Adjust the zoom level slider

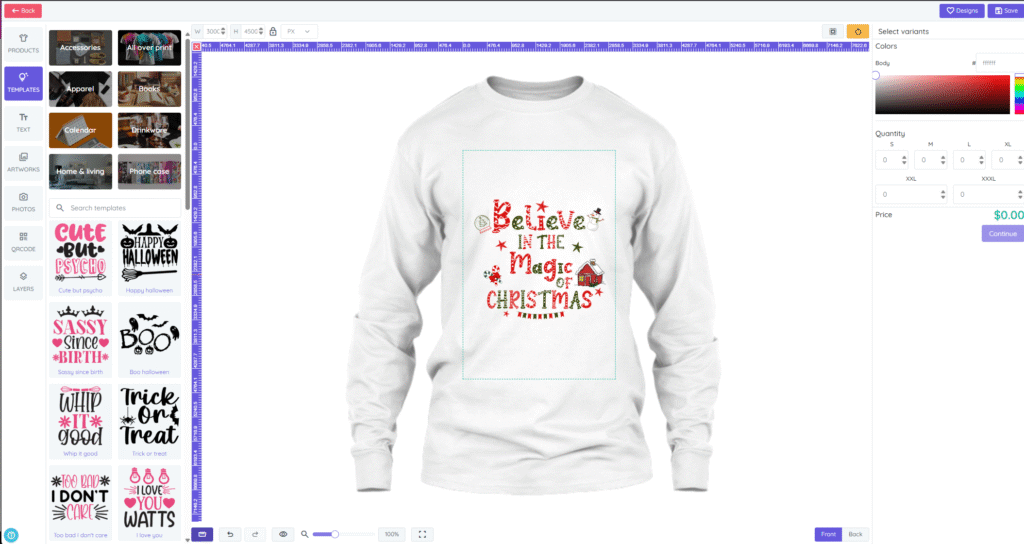coord(335,534)
